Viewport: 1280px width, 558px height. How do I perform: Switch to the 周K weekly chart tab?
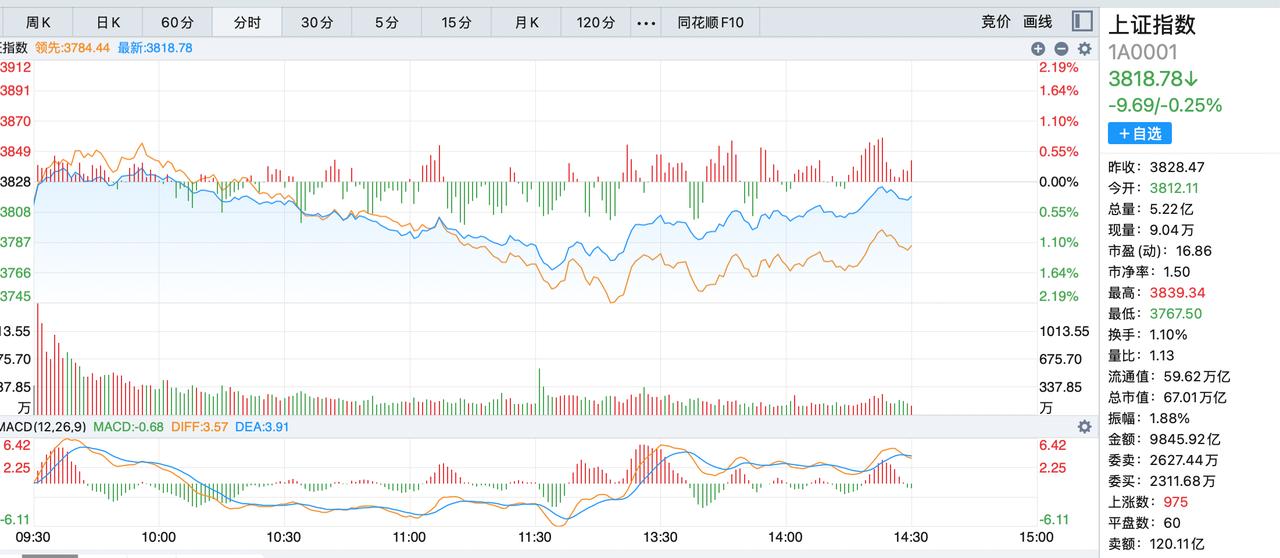point(38,22)
